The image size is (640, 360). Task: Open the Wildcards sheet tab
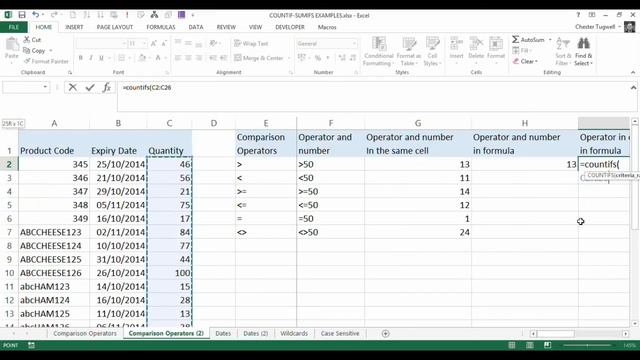(x=294, y=333)
